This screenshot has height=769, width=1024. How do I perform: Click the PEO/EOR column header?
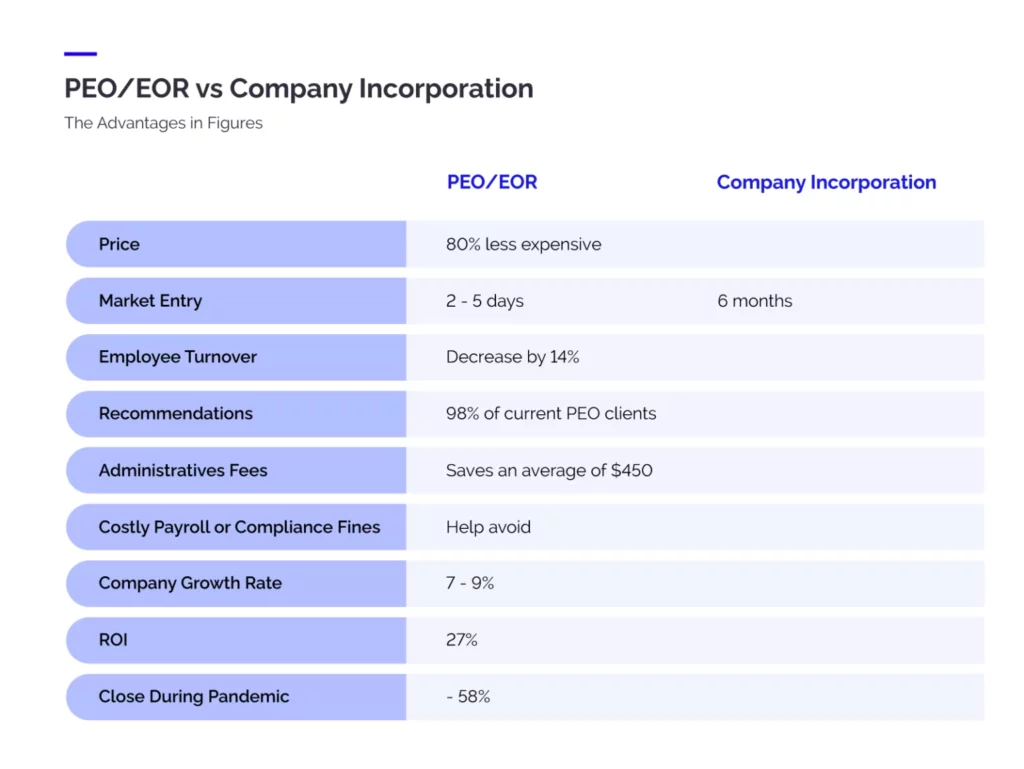(491, 182)
